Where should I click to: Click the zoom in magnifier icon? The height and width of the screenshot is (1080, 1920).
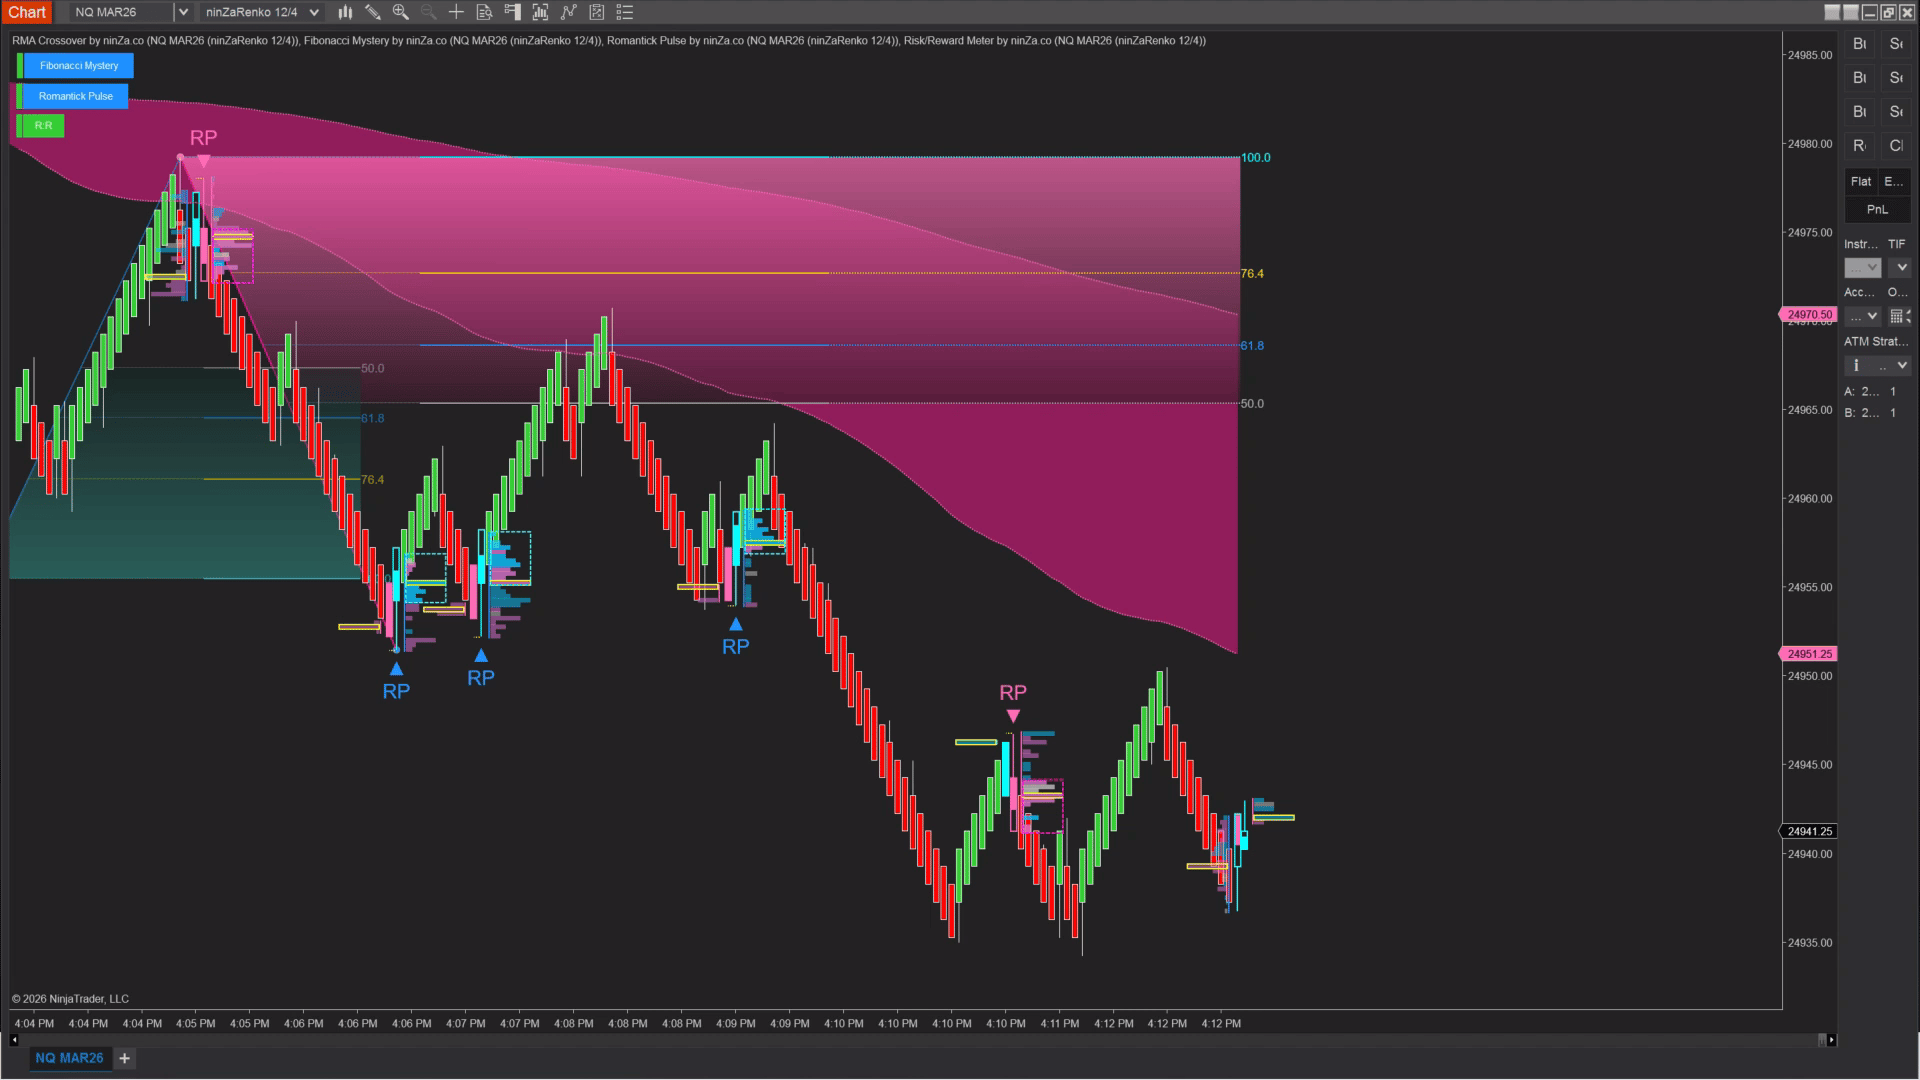[400, 12]
